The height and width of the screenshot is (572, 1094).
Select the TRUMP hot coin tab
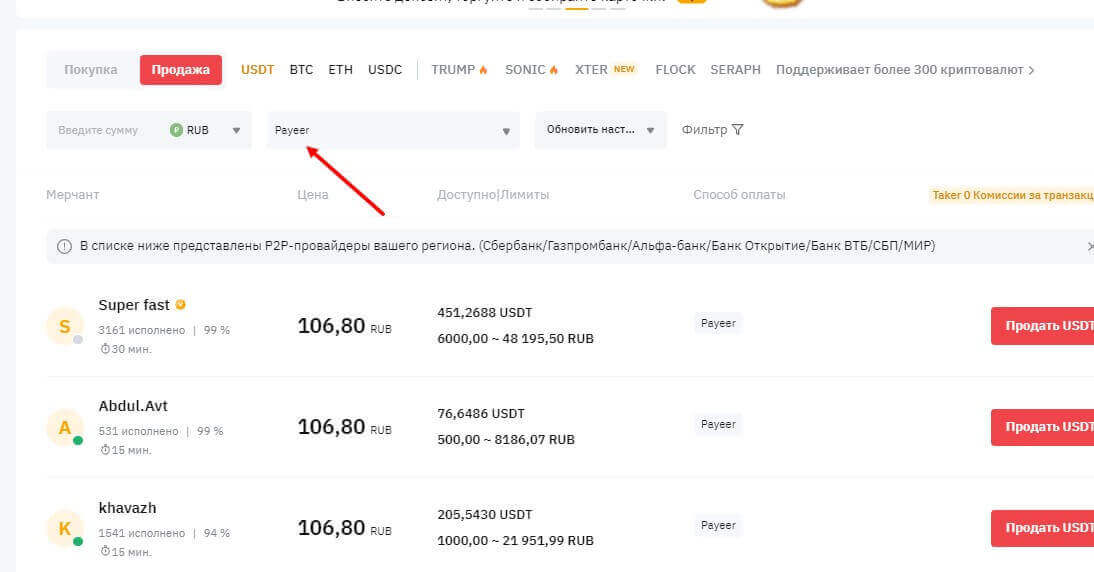459,70
